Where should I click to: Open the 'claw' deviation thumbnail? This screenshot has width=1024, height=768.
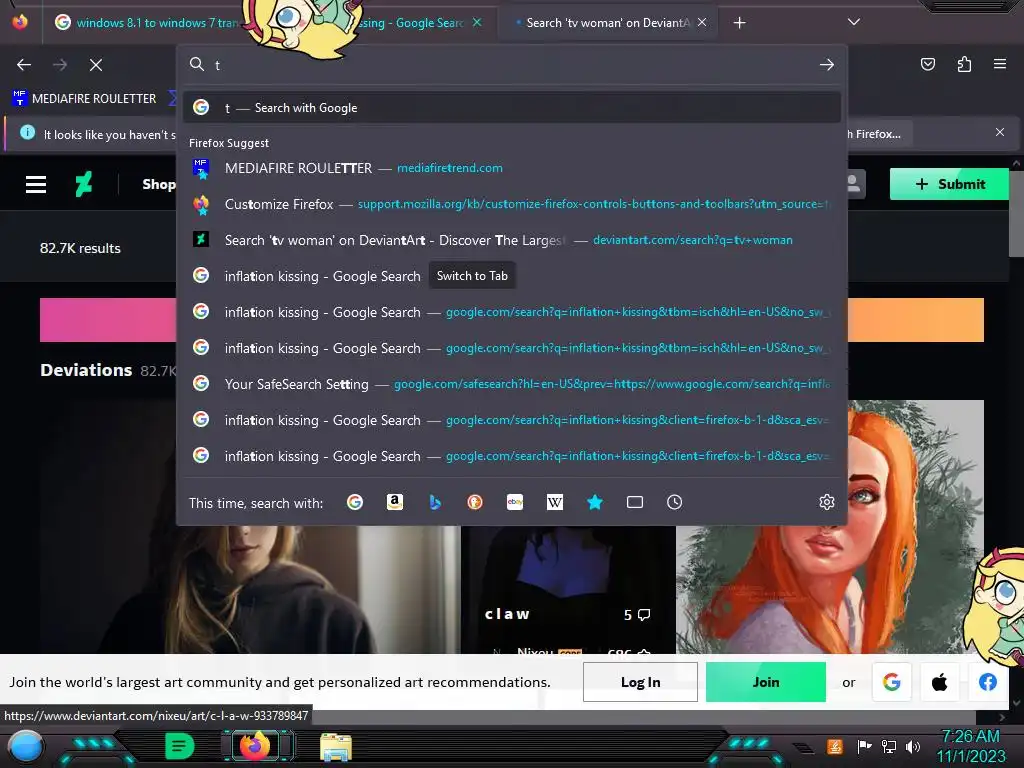(x=568, y=588)
